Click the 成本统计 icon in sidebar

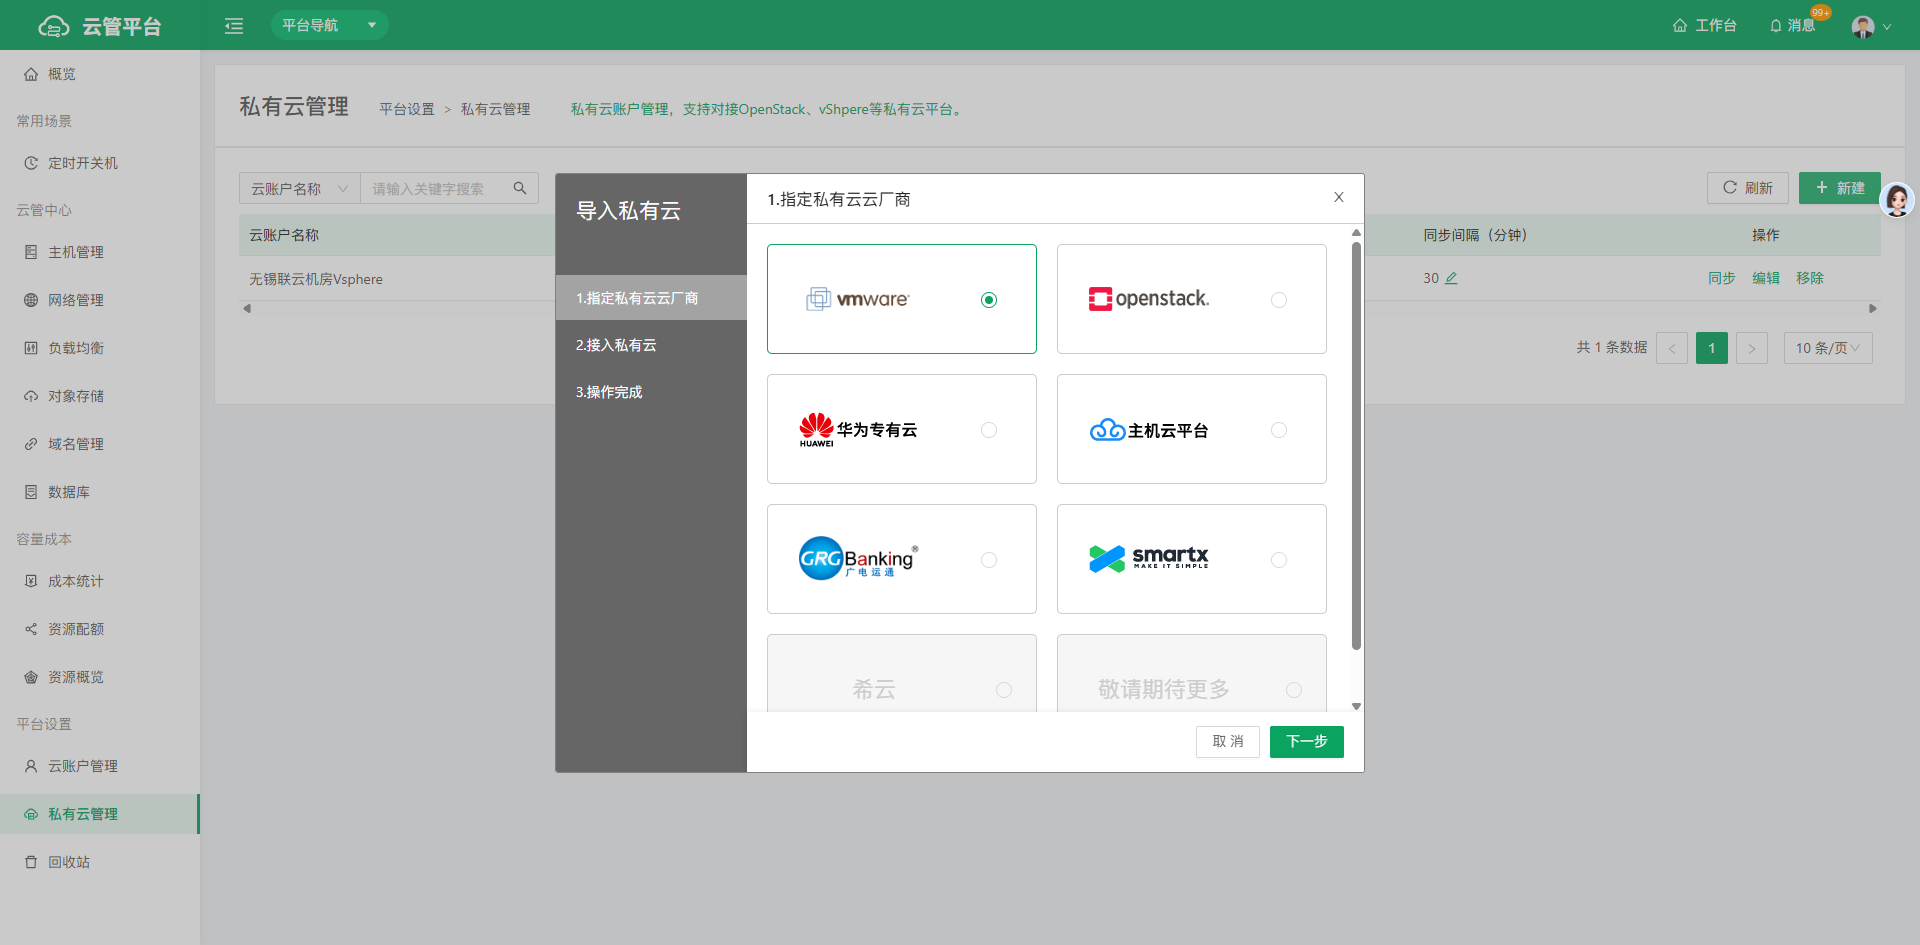31,581
